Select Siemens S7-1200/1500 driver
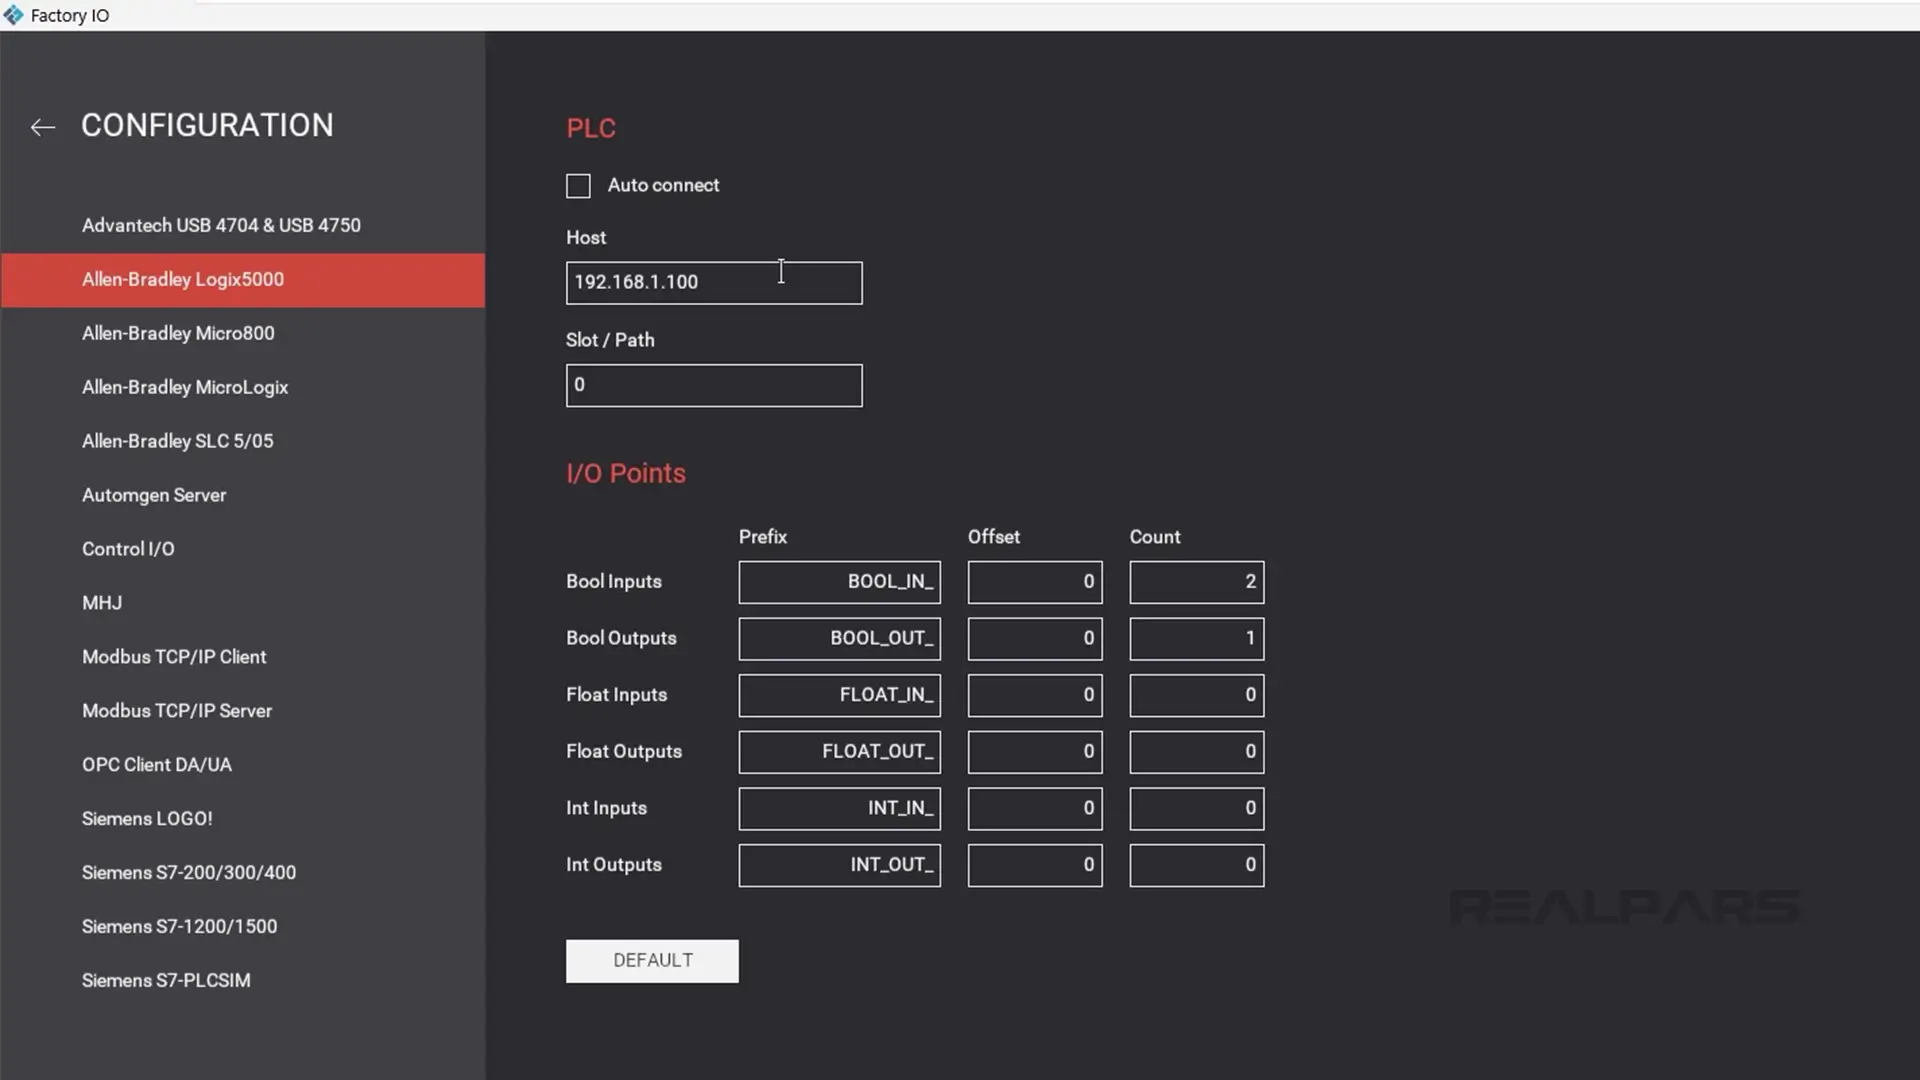 (243, 928)
